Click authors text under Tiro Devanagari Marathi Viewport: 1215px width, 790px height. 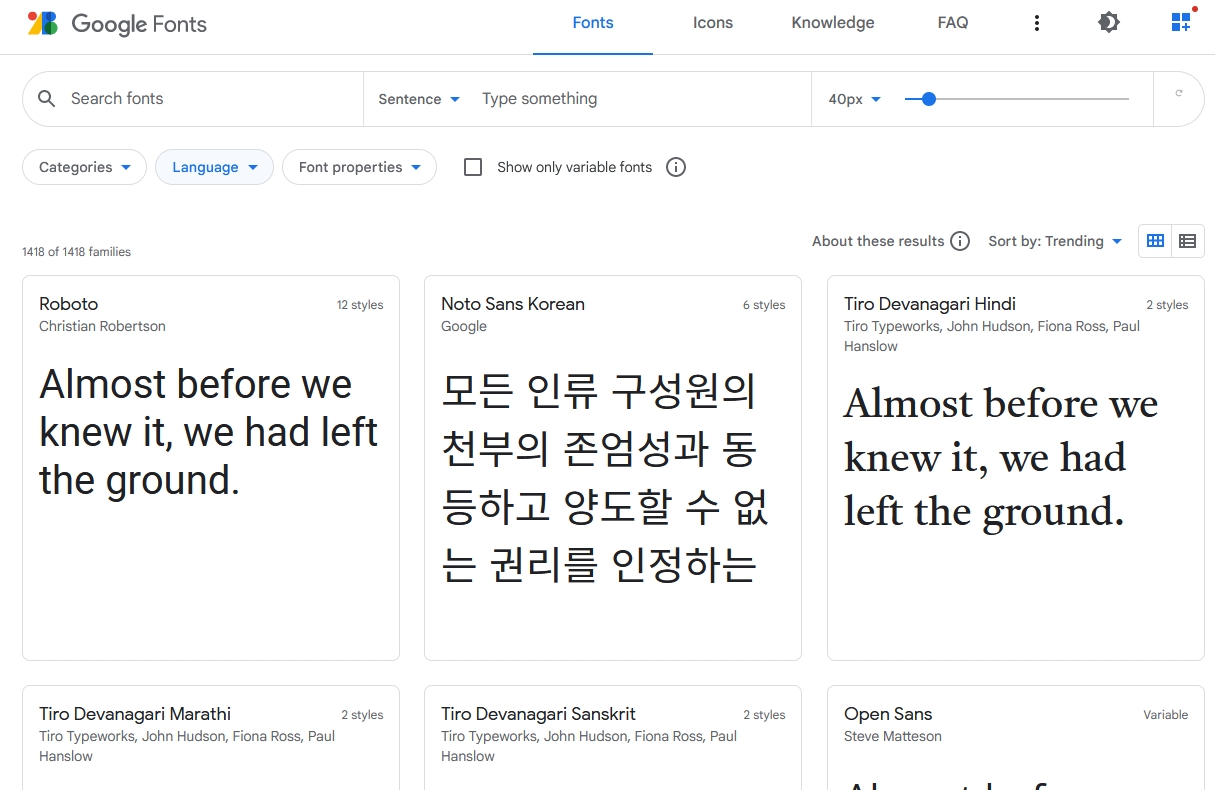187,746
